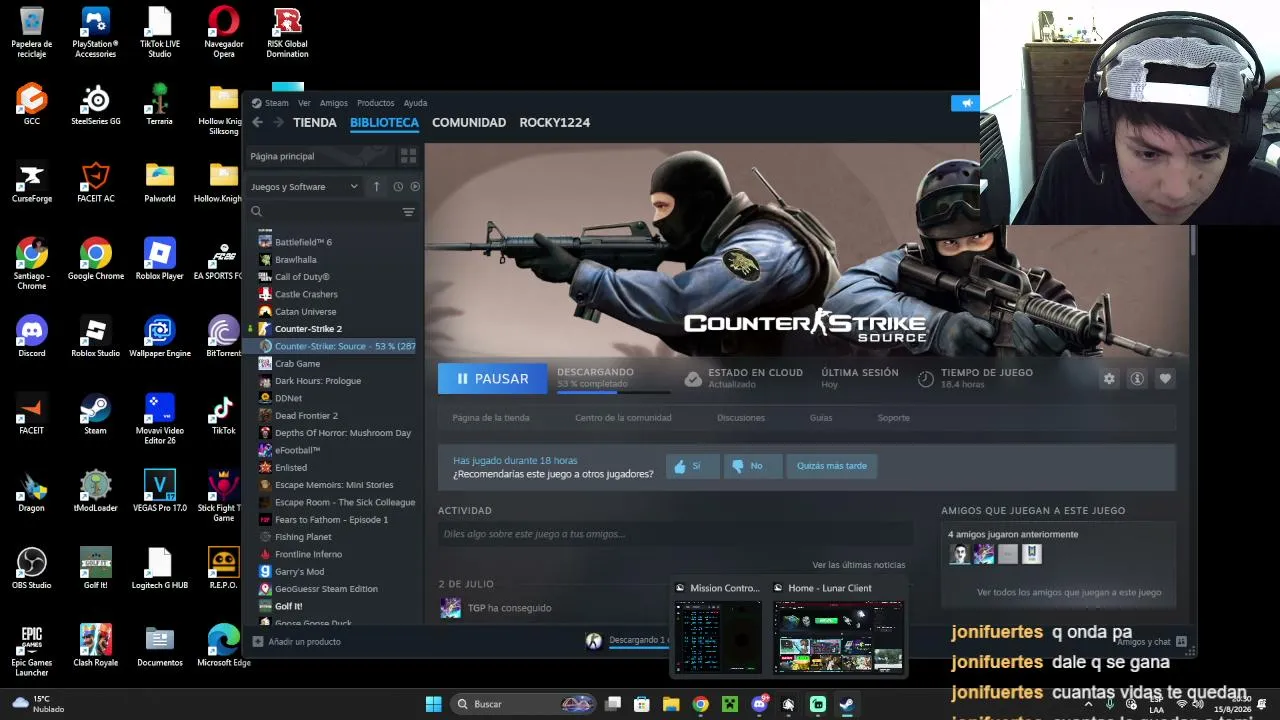The width and height of the screenshot is (1280, 720).
Task: Switch to the TIENDA tab
Action: click(x=315, y=123)
